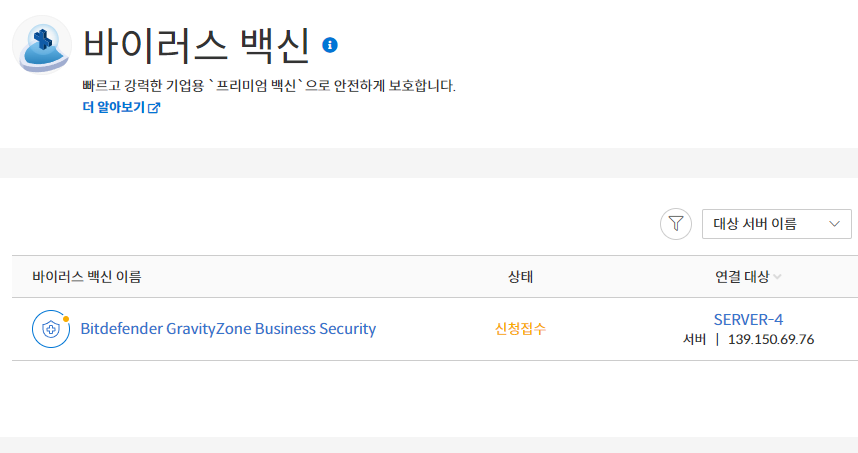Click the 연결 대상 column header
This screenshot has width=858, height=453.
pos(742,277)
